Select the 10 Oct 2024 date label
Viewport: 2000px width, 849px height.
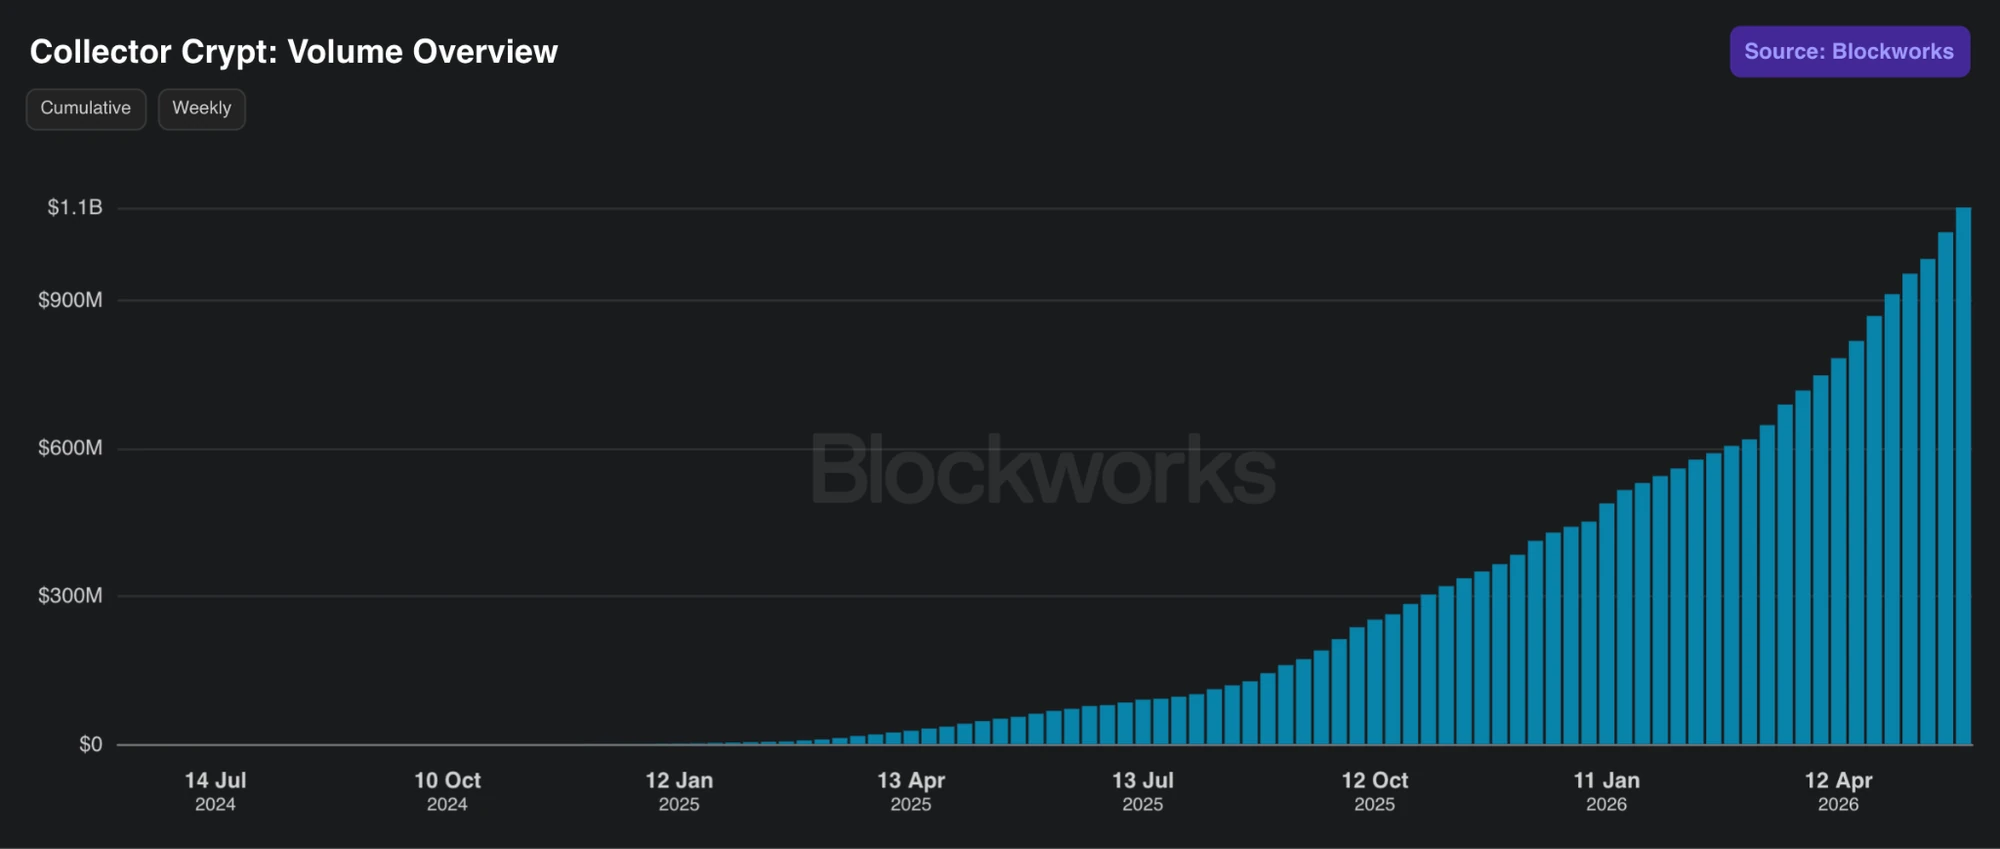(447, 791)
